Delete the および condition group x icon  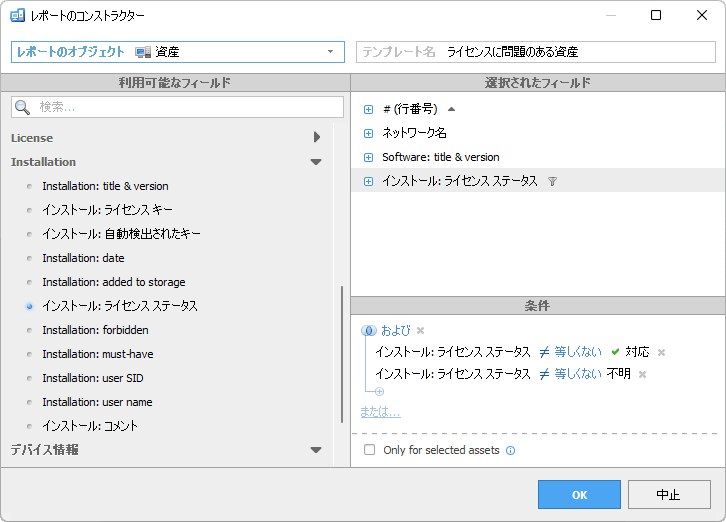(420, 331)
